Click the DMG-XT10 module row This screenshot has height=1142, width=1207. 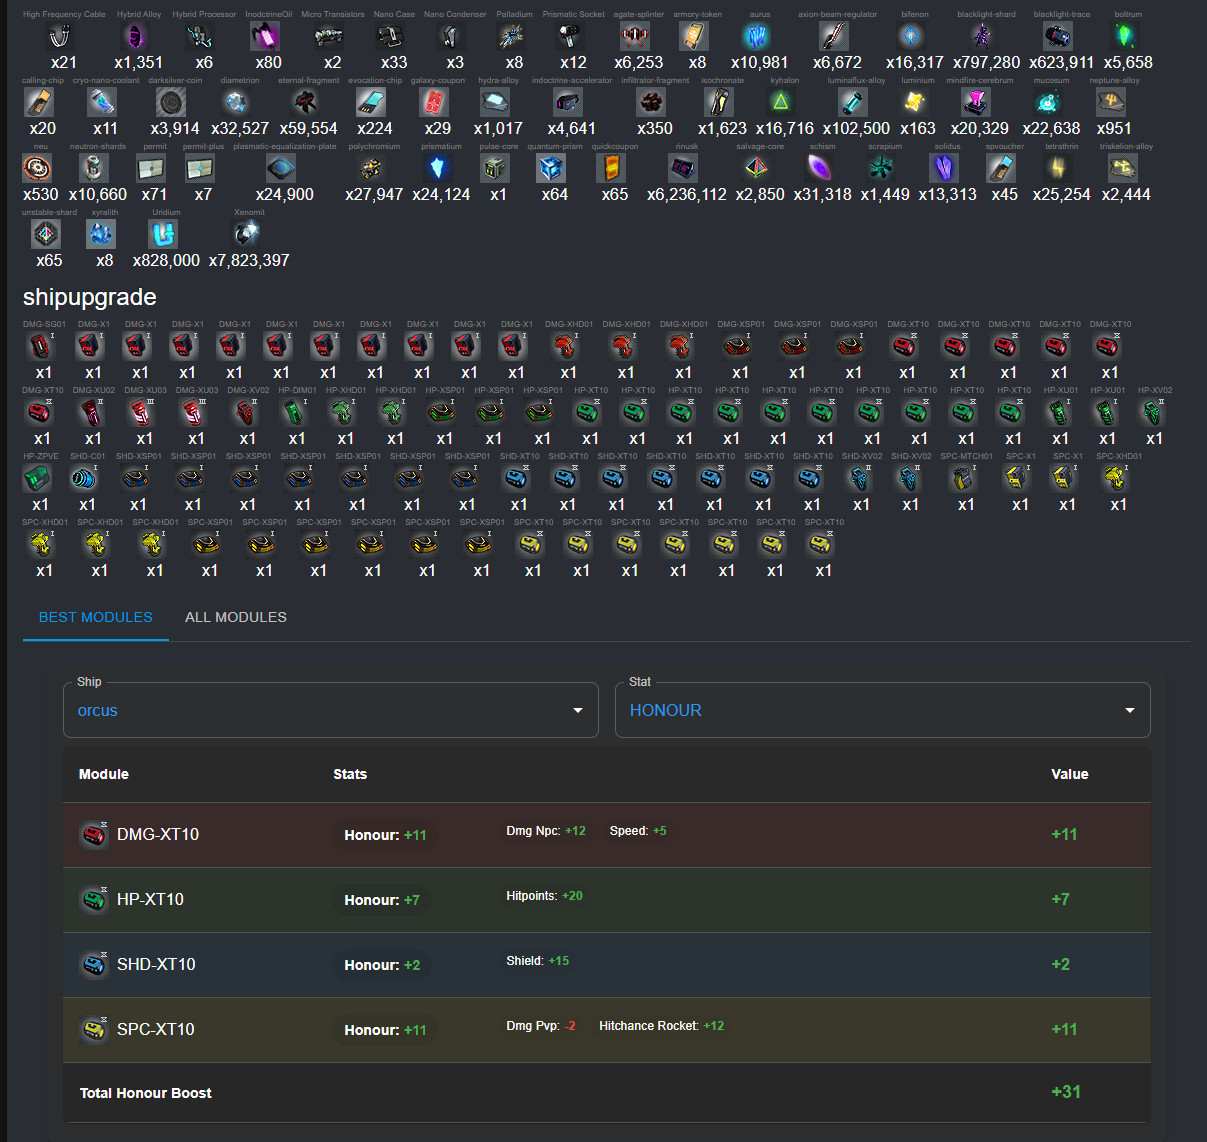pos(607,834)
